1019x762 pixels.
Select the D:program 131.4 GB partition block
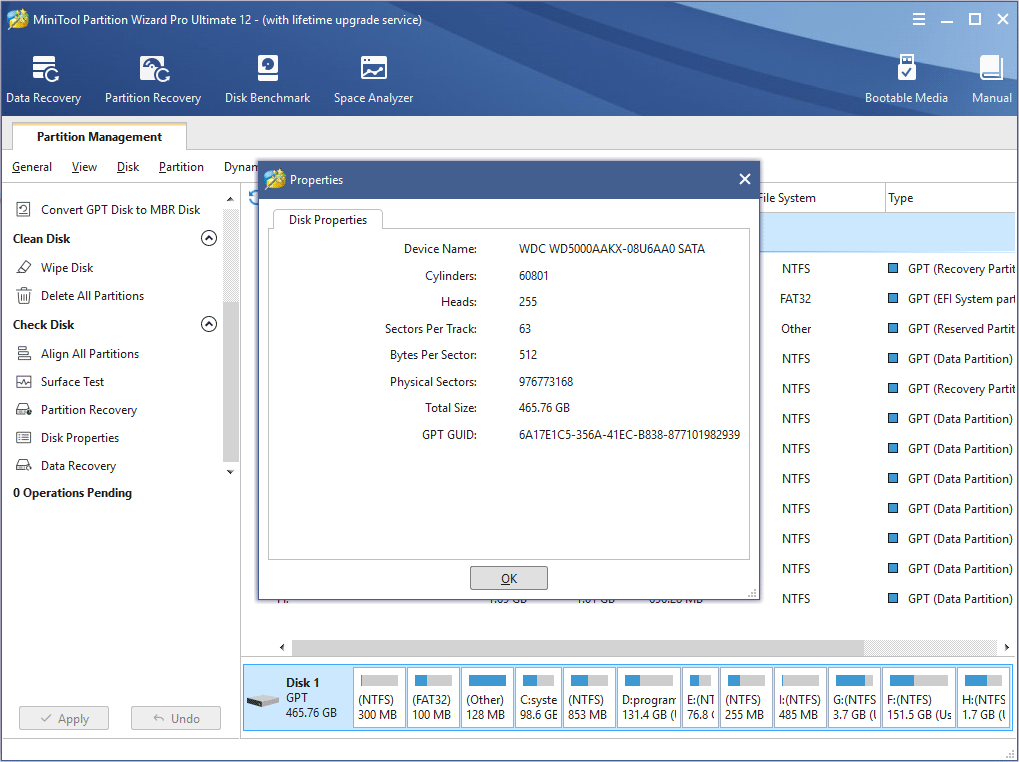tap(649, 697)
